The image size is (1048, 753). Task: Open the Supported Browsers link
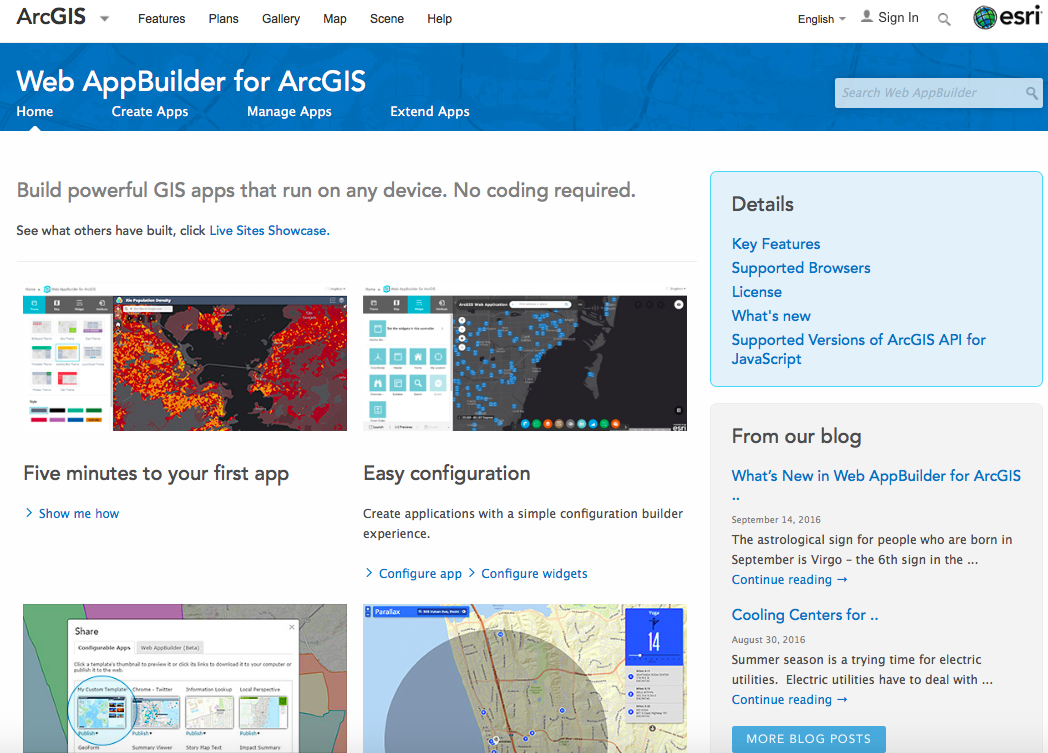point(801,268)
